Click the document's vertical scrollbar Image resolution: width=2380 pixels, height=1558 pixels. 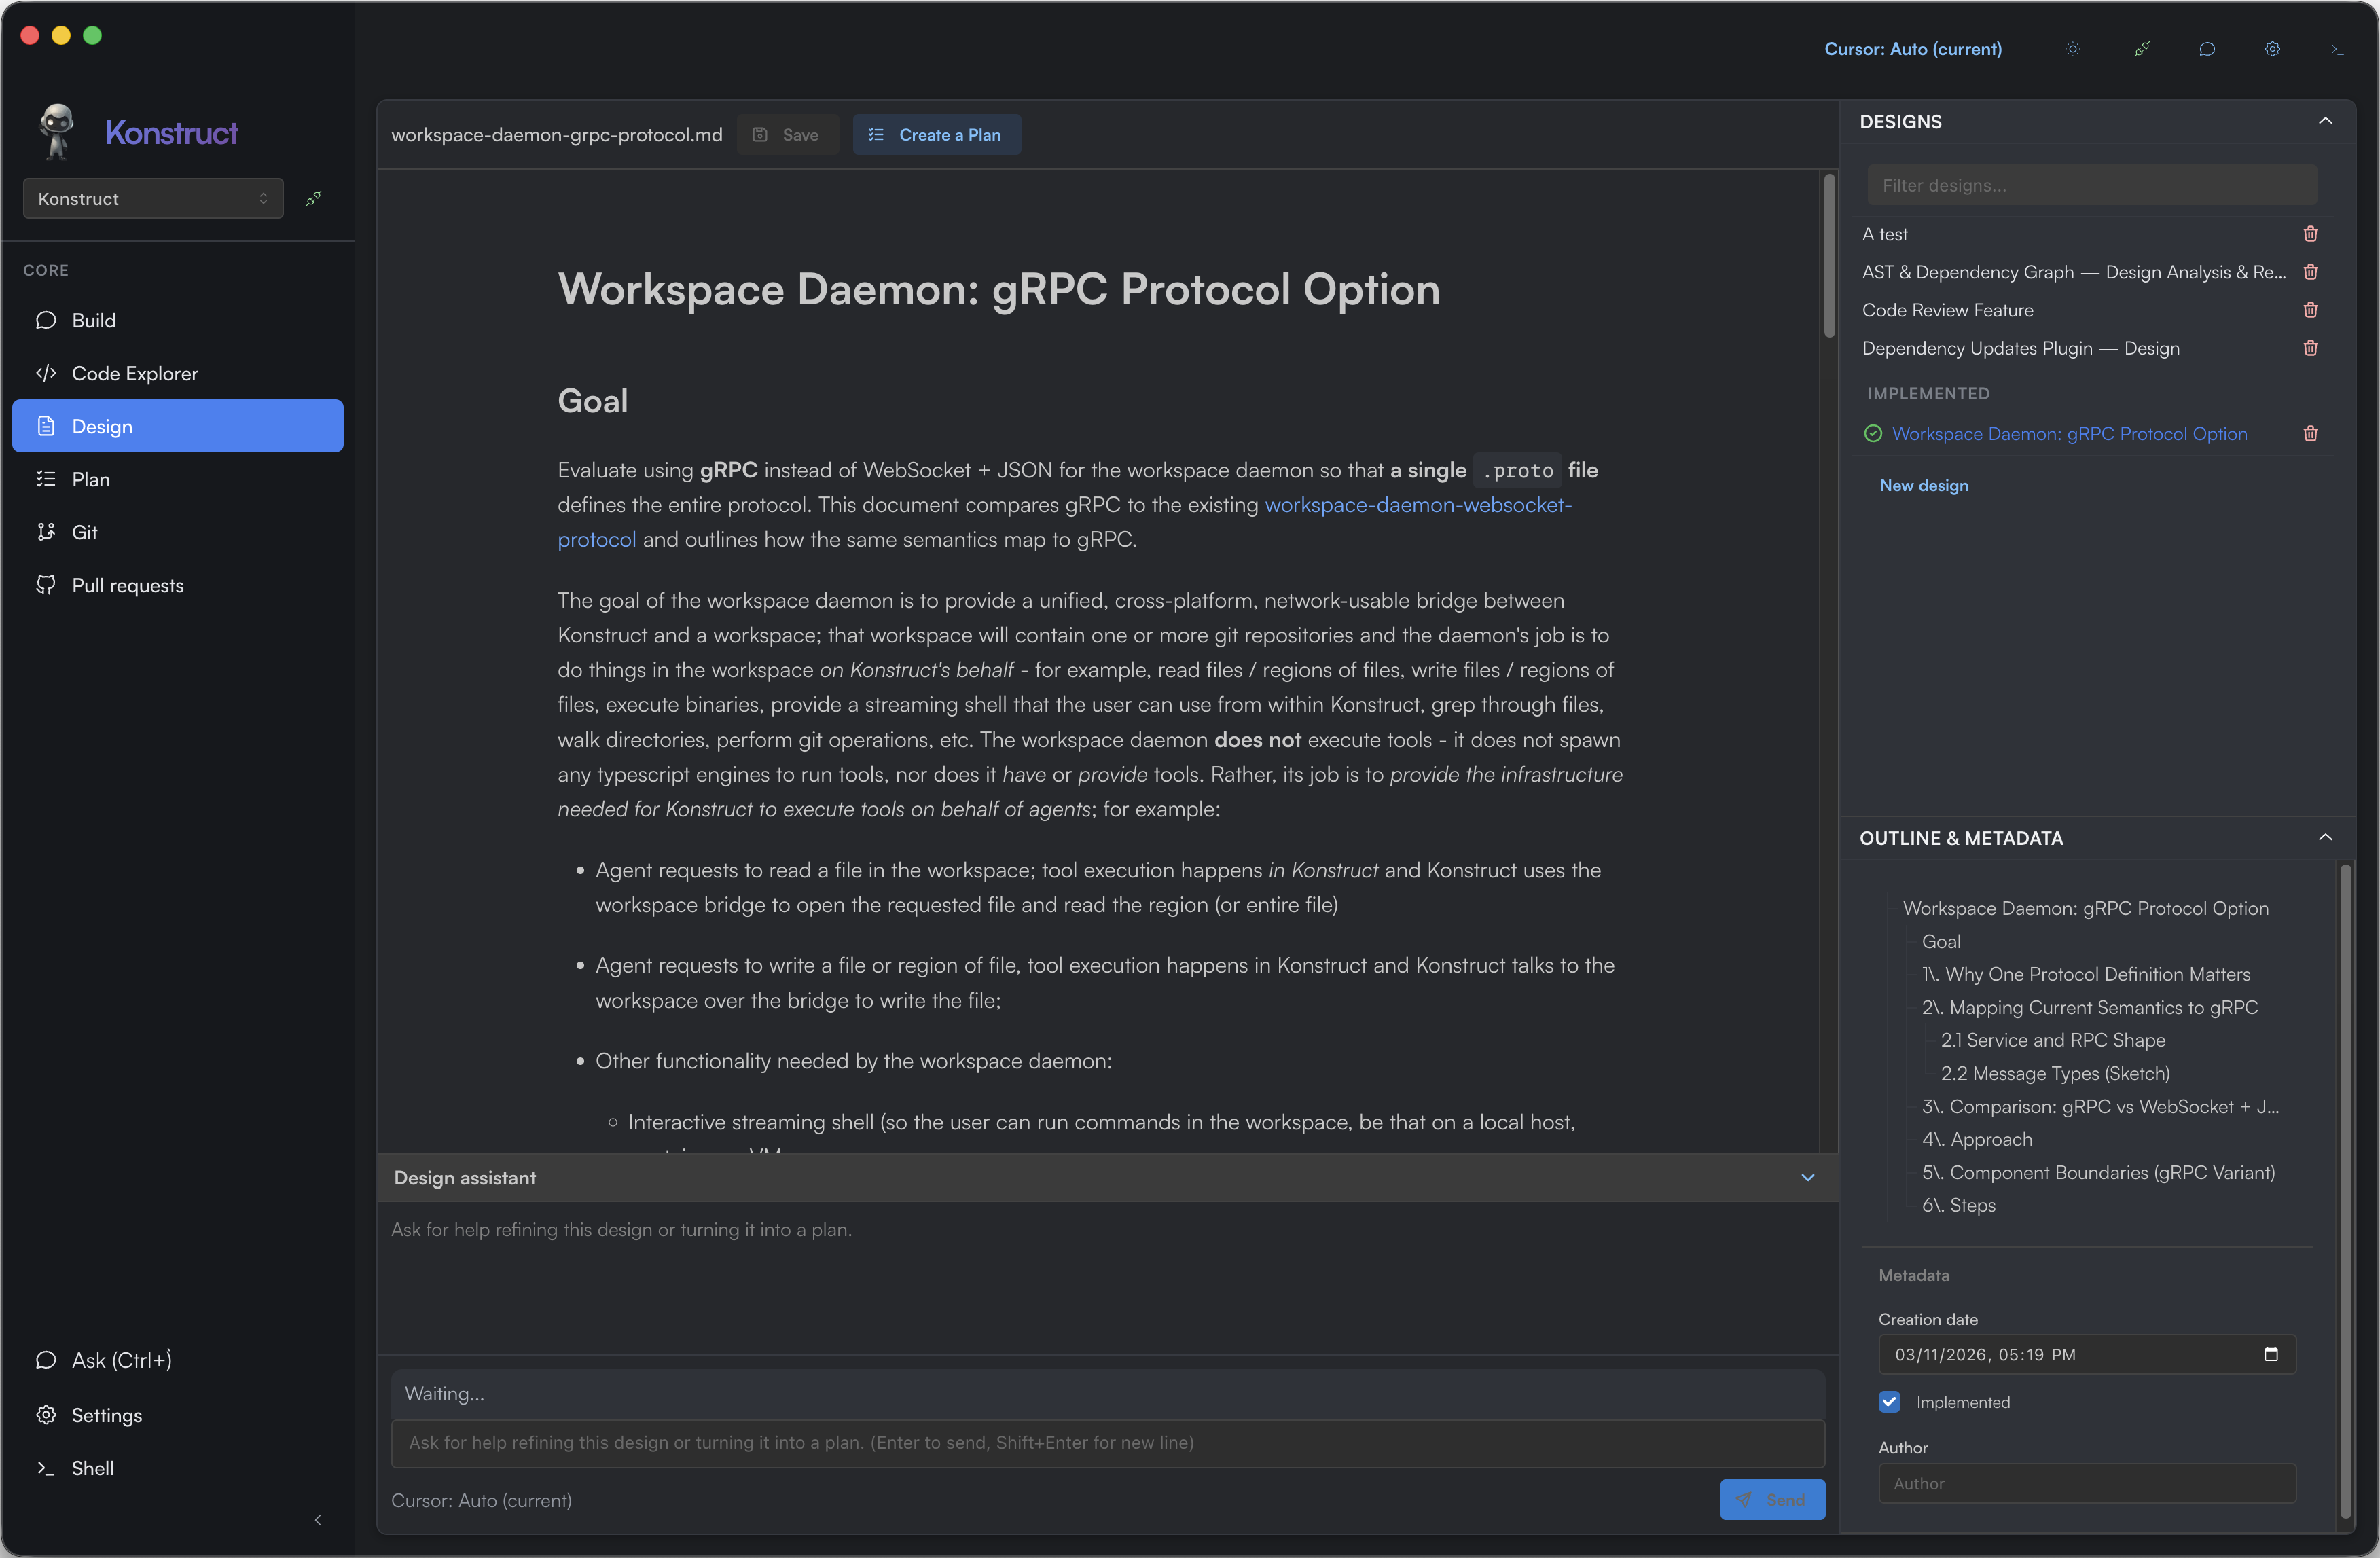point(1829,256)
